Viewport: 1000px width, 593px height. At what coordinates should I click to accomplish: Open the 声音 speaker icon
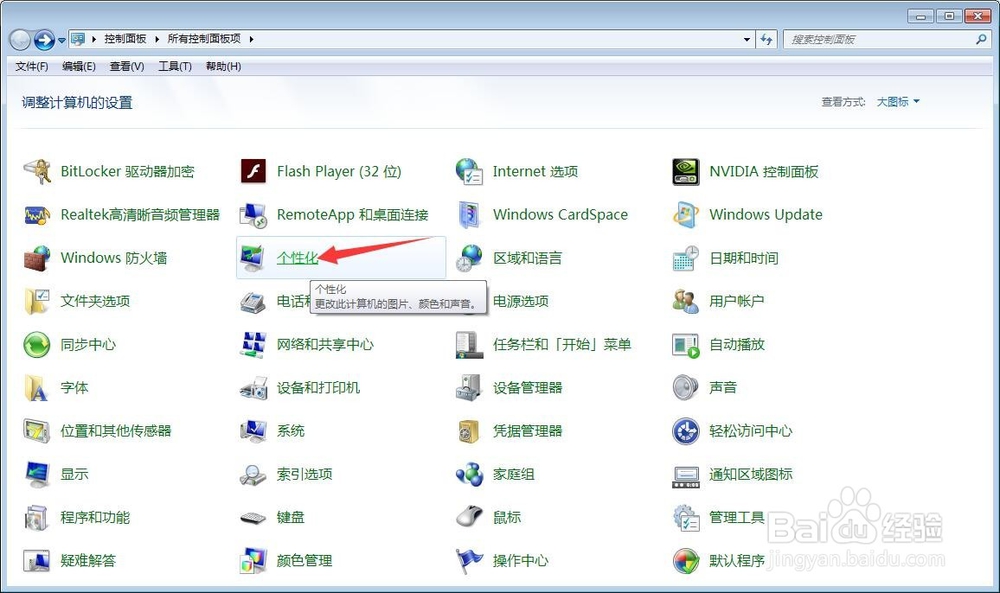[x=686, y=388]
